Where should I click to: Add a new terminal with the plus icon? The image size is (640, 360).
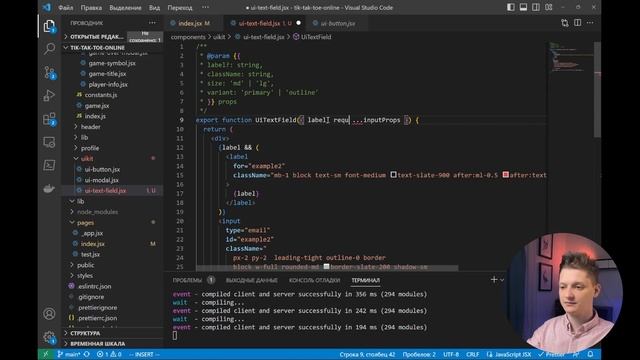(x=494, y=280)
